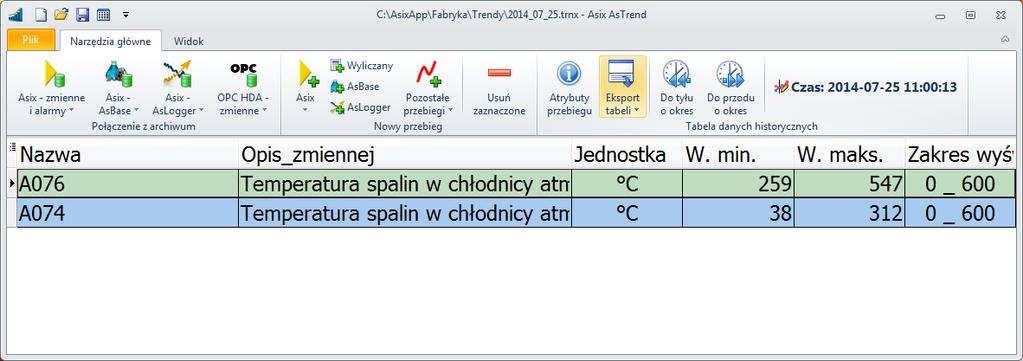
Task: Sort by the W. maks. column header
Action: click(849, 155)
